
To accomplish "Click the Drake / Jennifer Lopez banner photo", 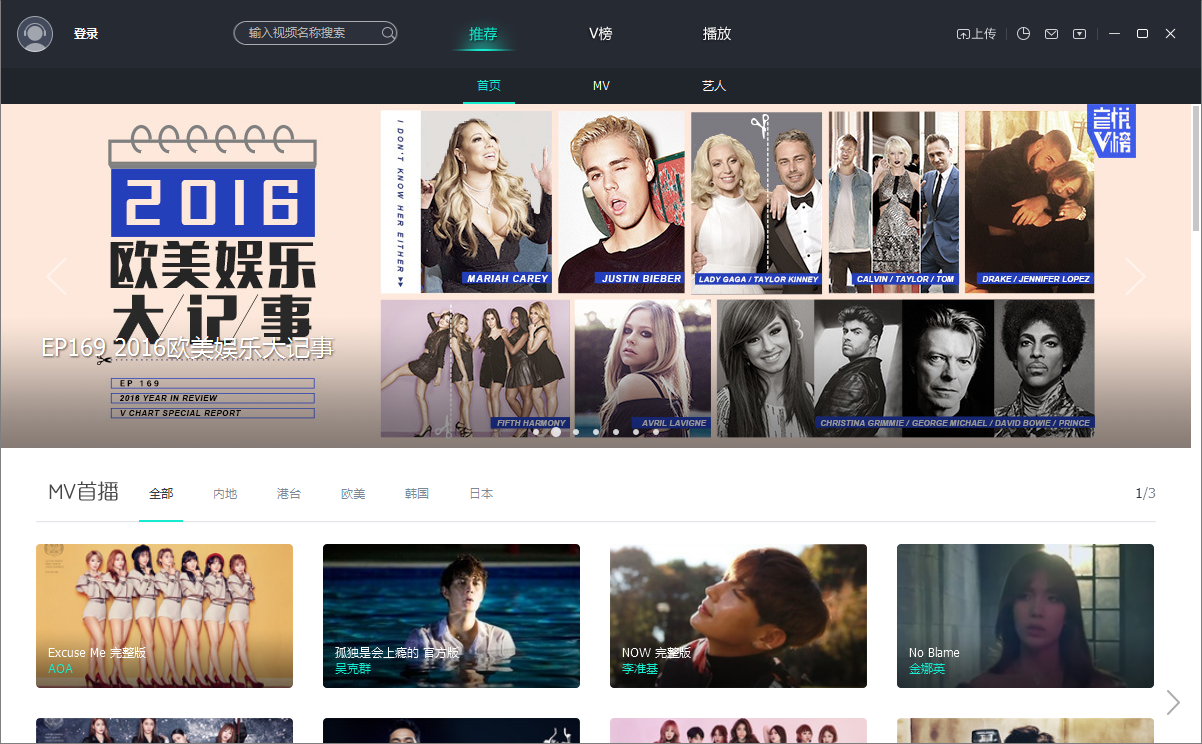I will [x=1029, y=201].
